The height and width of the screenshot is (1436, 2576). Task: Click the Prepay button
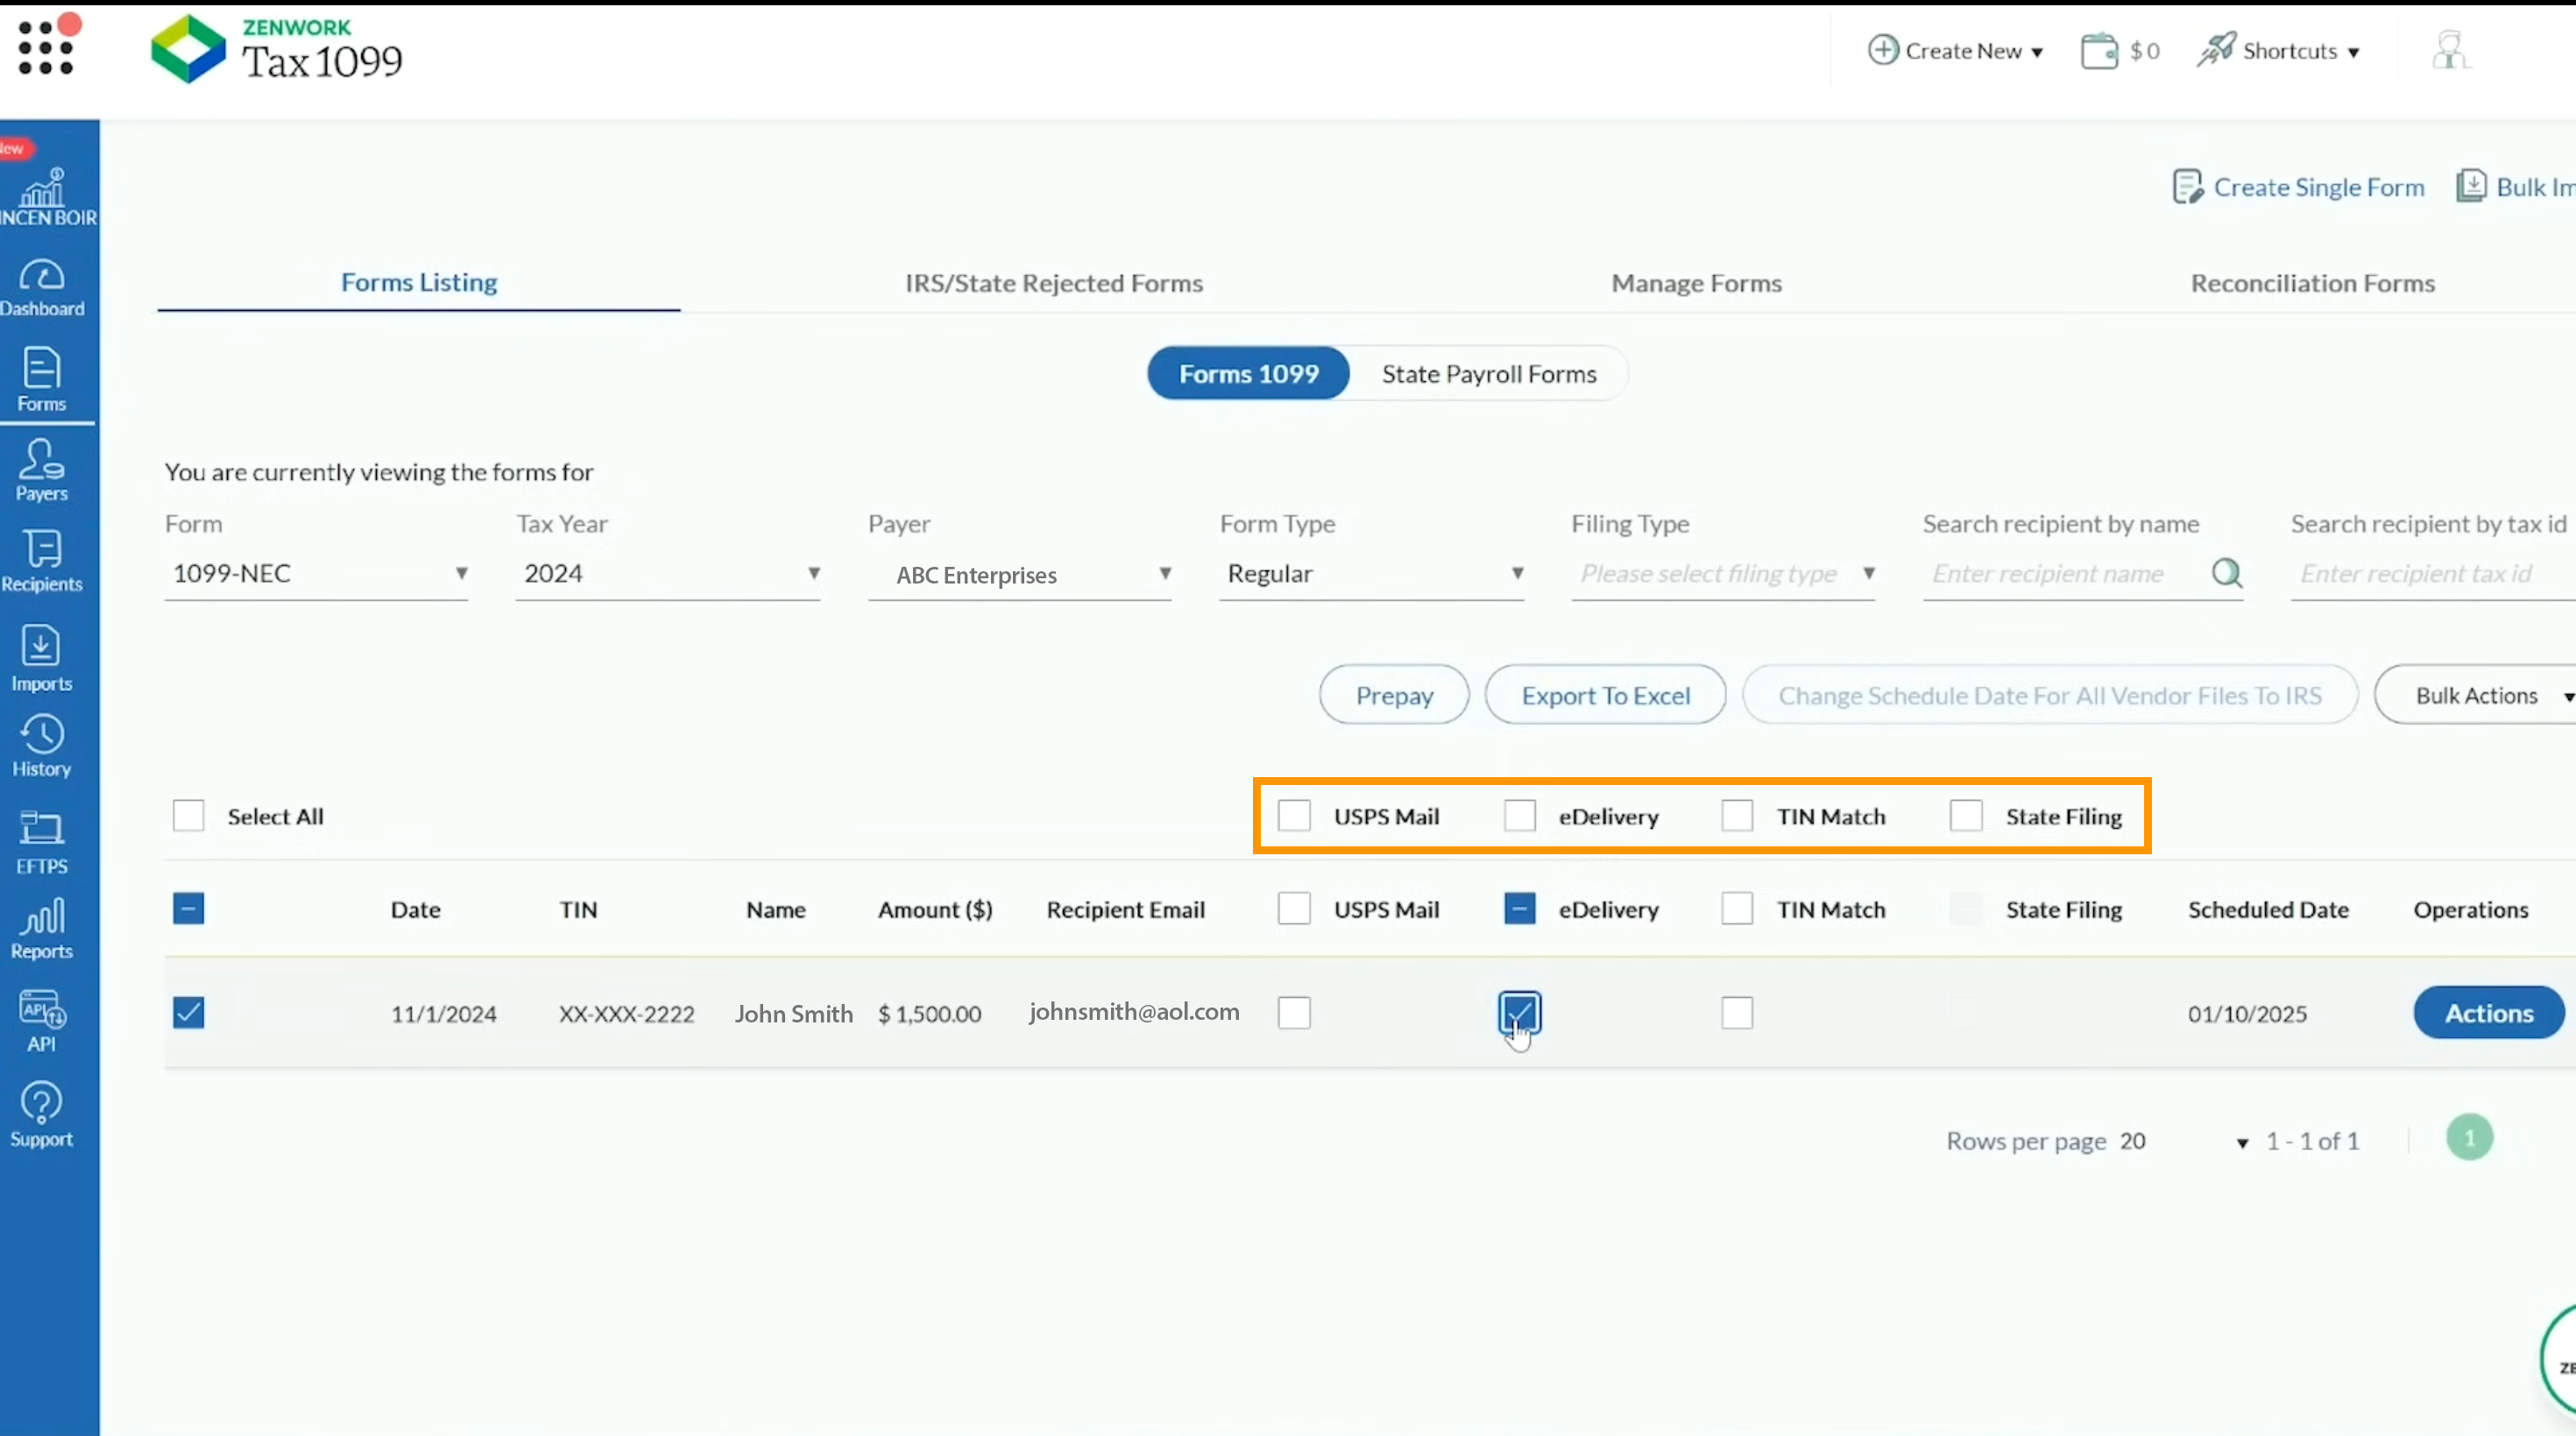point(1395,695)
